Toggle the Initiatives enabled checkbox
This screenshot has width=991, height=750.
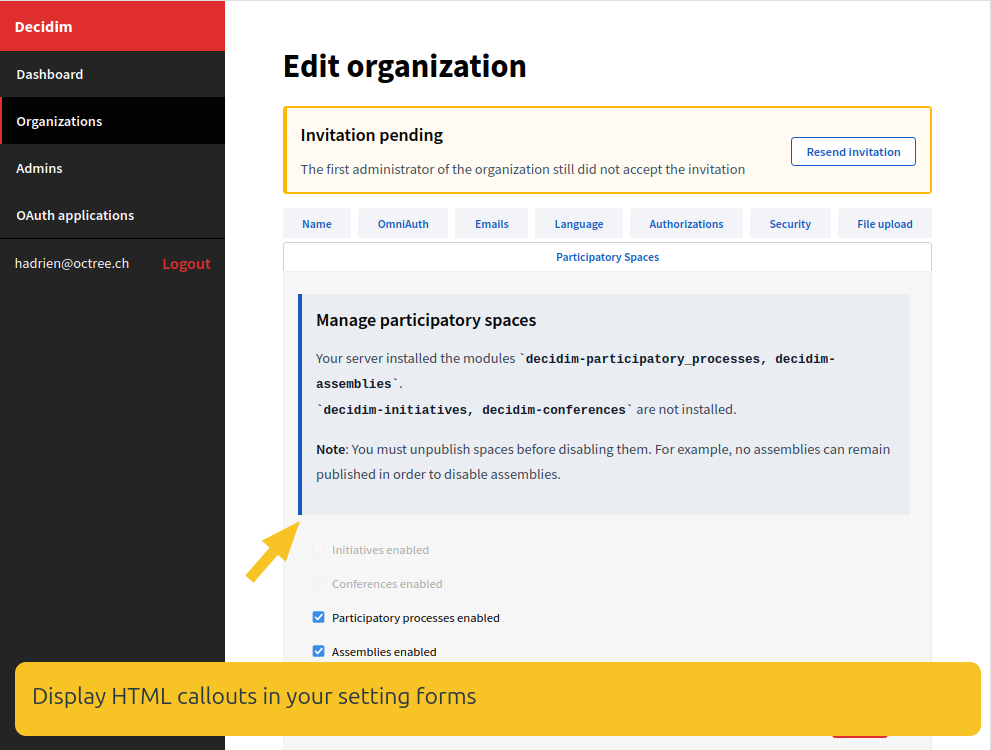(319, 549)
